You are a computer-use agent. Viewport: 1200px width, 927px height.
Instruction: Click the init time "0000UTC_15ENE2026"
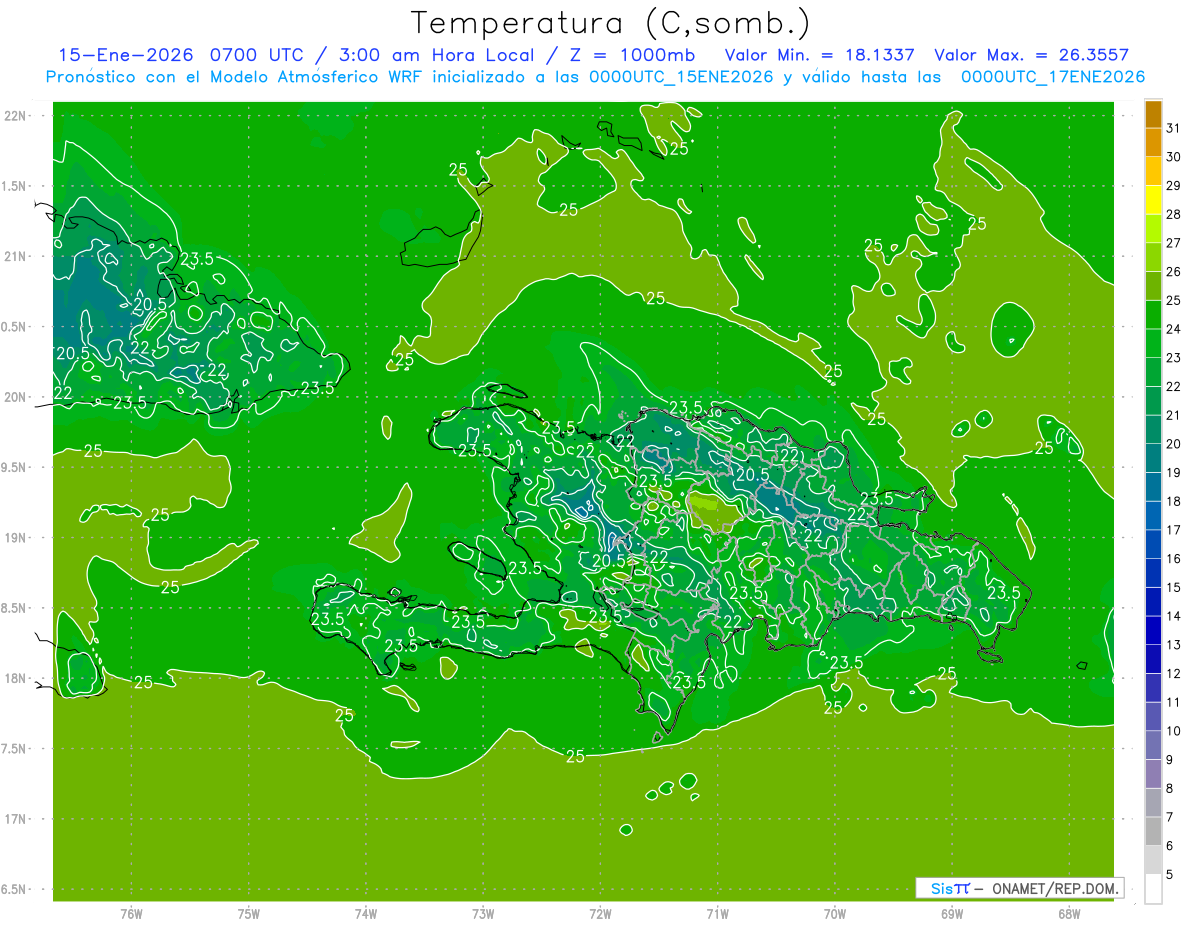tap(681, 77)
